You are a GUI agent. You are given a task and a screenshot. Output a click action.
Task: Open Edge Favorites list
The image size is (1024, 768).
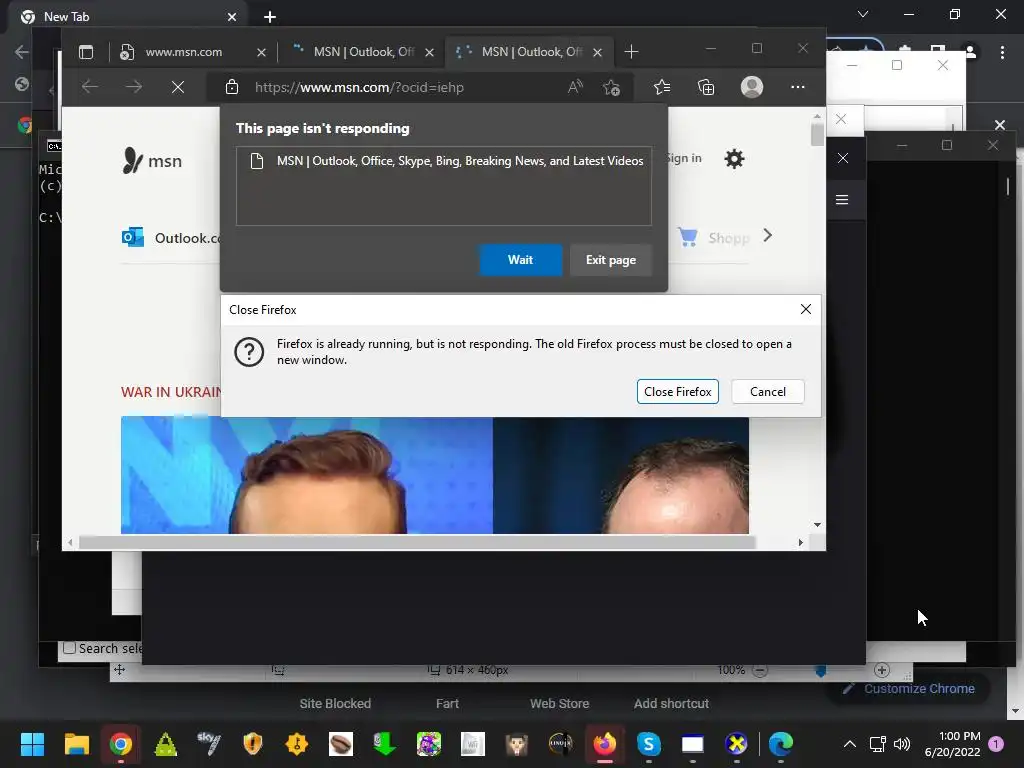point(662,87)
